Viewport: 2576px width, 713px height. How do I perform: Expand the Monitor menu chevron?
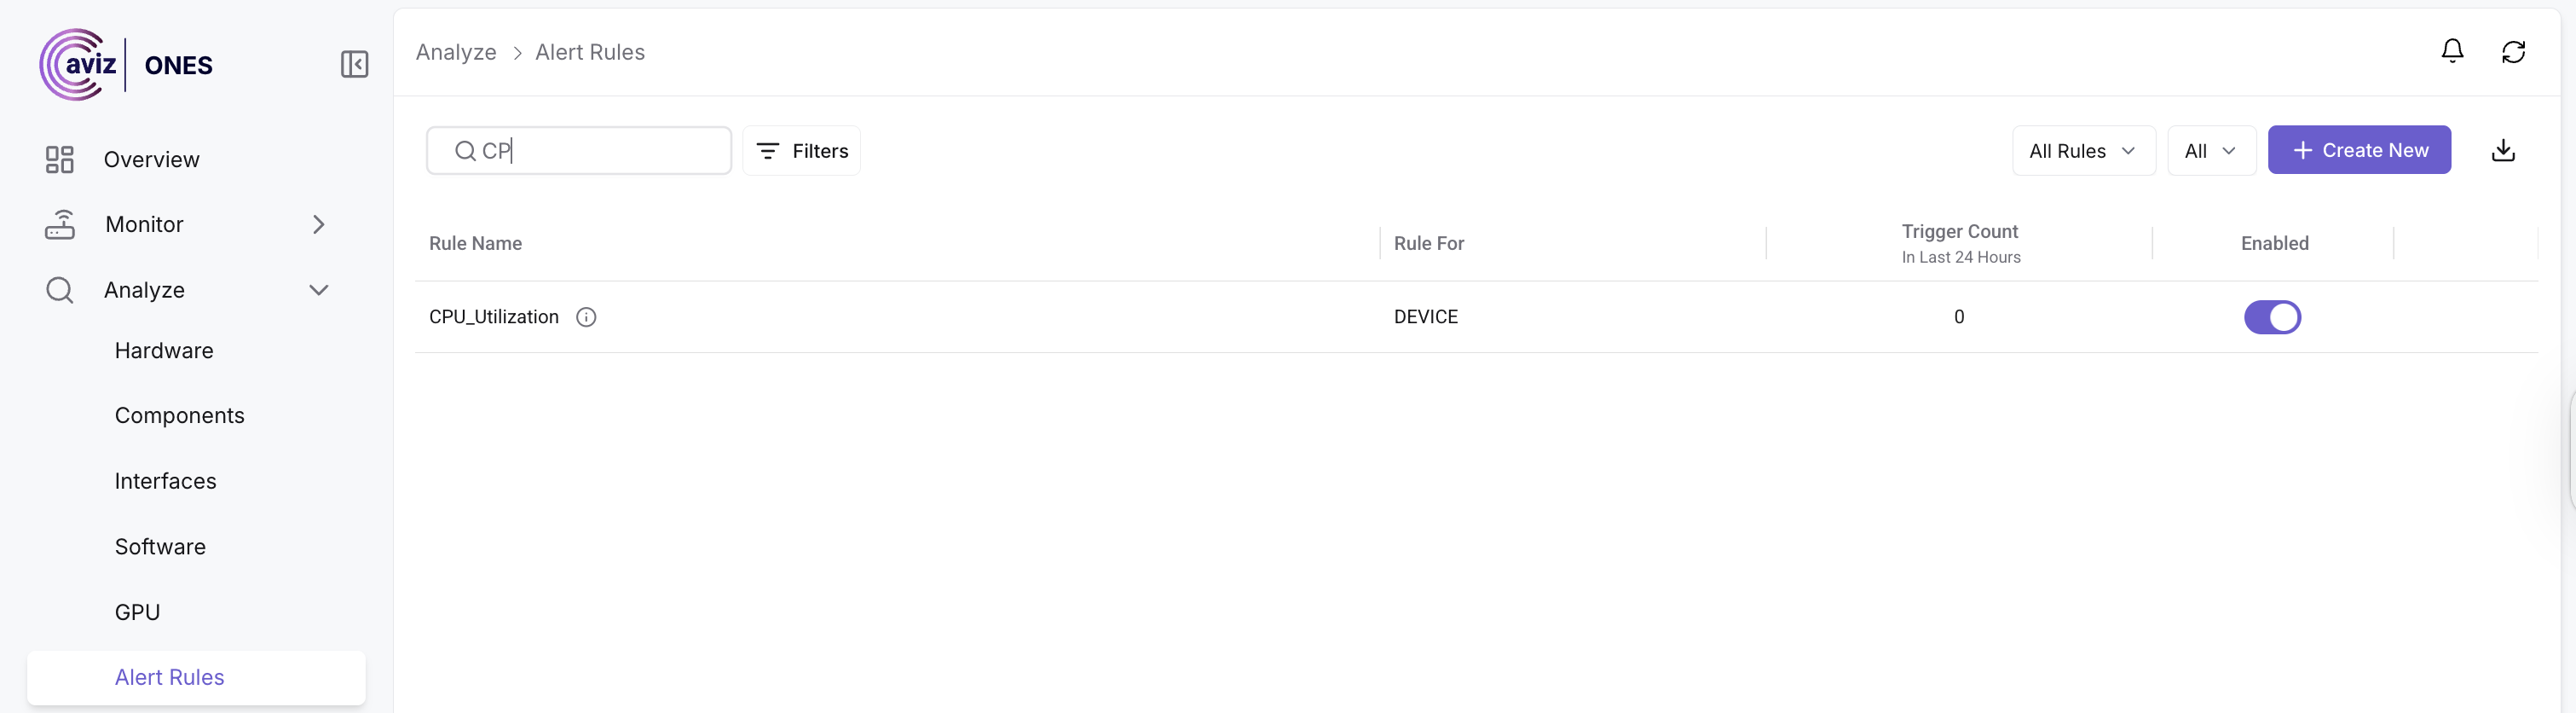[319, 225]
